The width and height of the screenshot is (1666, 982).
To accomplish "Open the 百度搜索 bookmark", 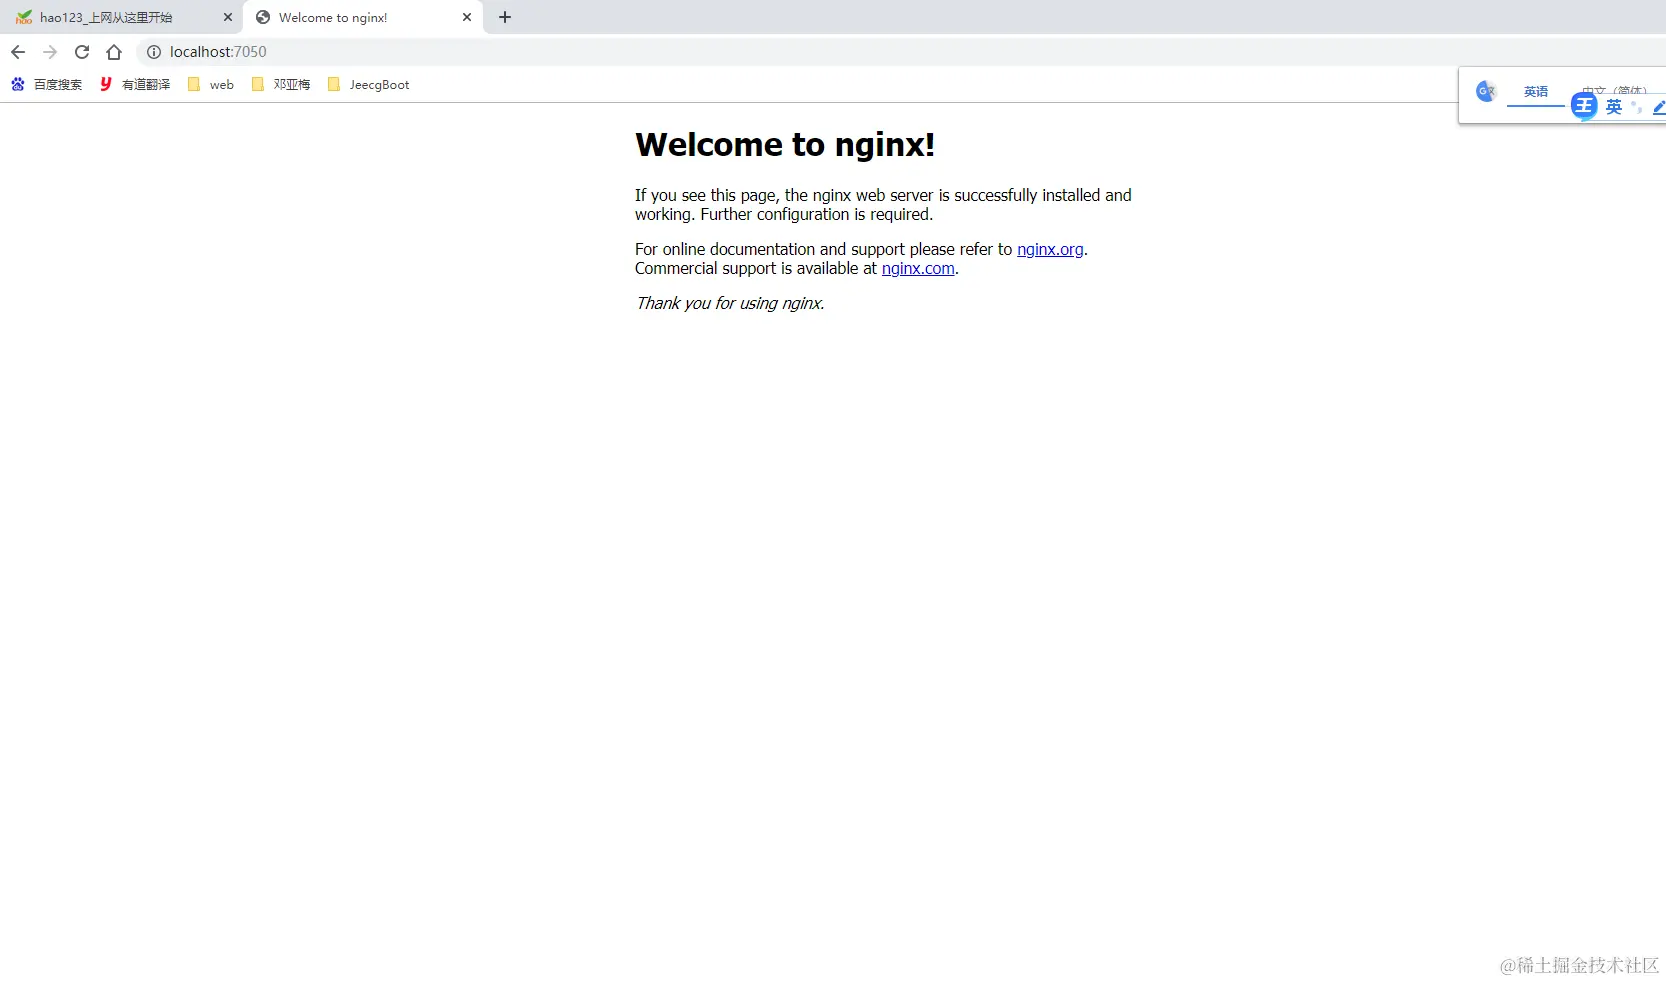I will (47, 85).
